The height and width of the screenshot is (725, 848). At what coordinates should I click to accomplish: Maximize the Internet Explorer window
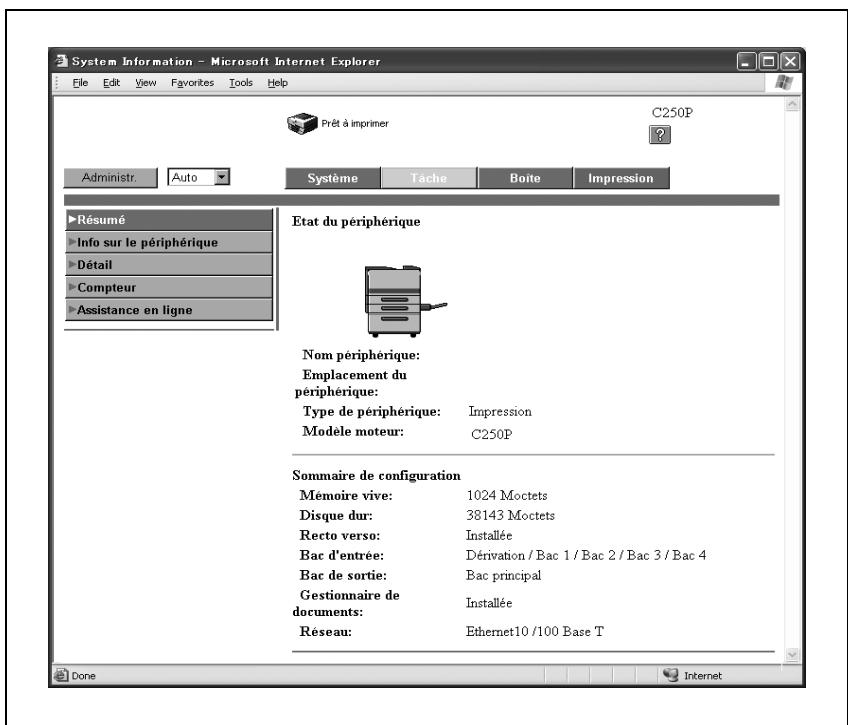768,61
